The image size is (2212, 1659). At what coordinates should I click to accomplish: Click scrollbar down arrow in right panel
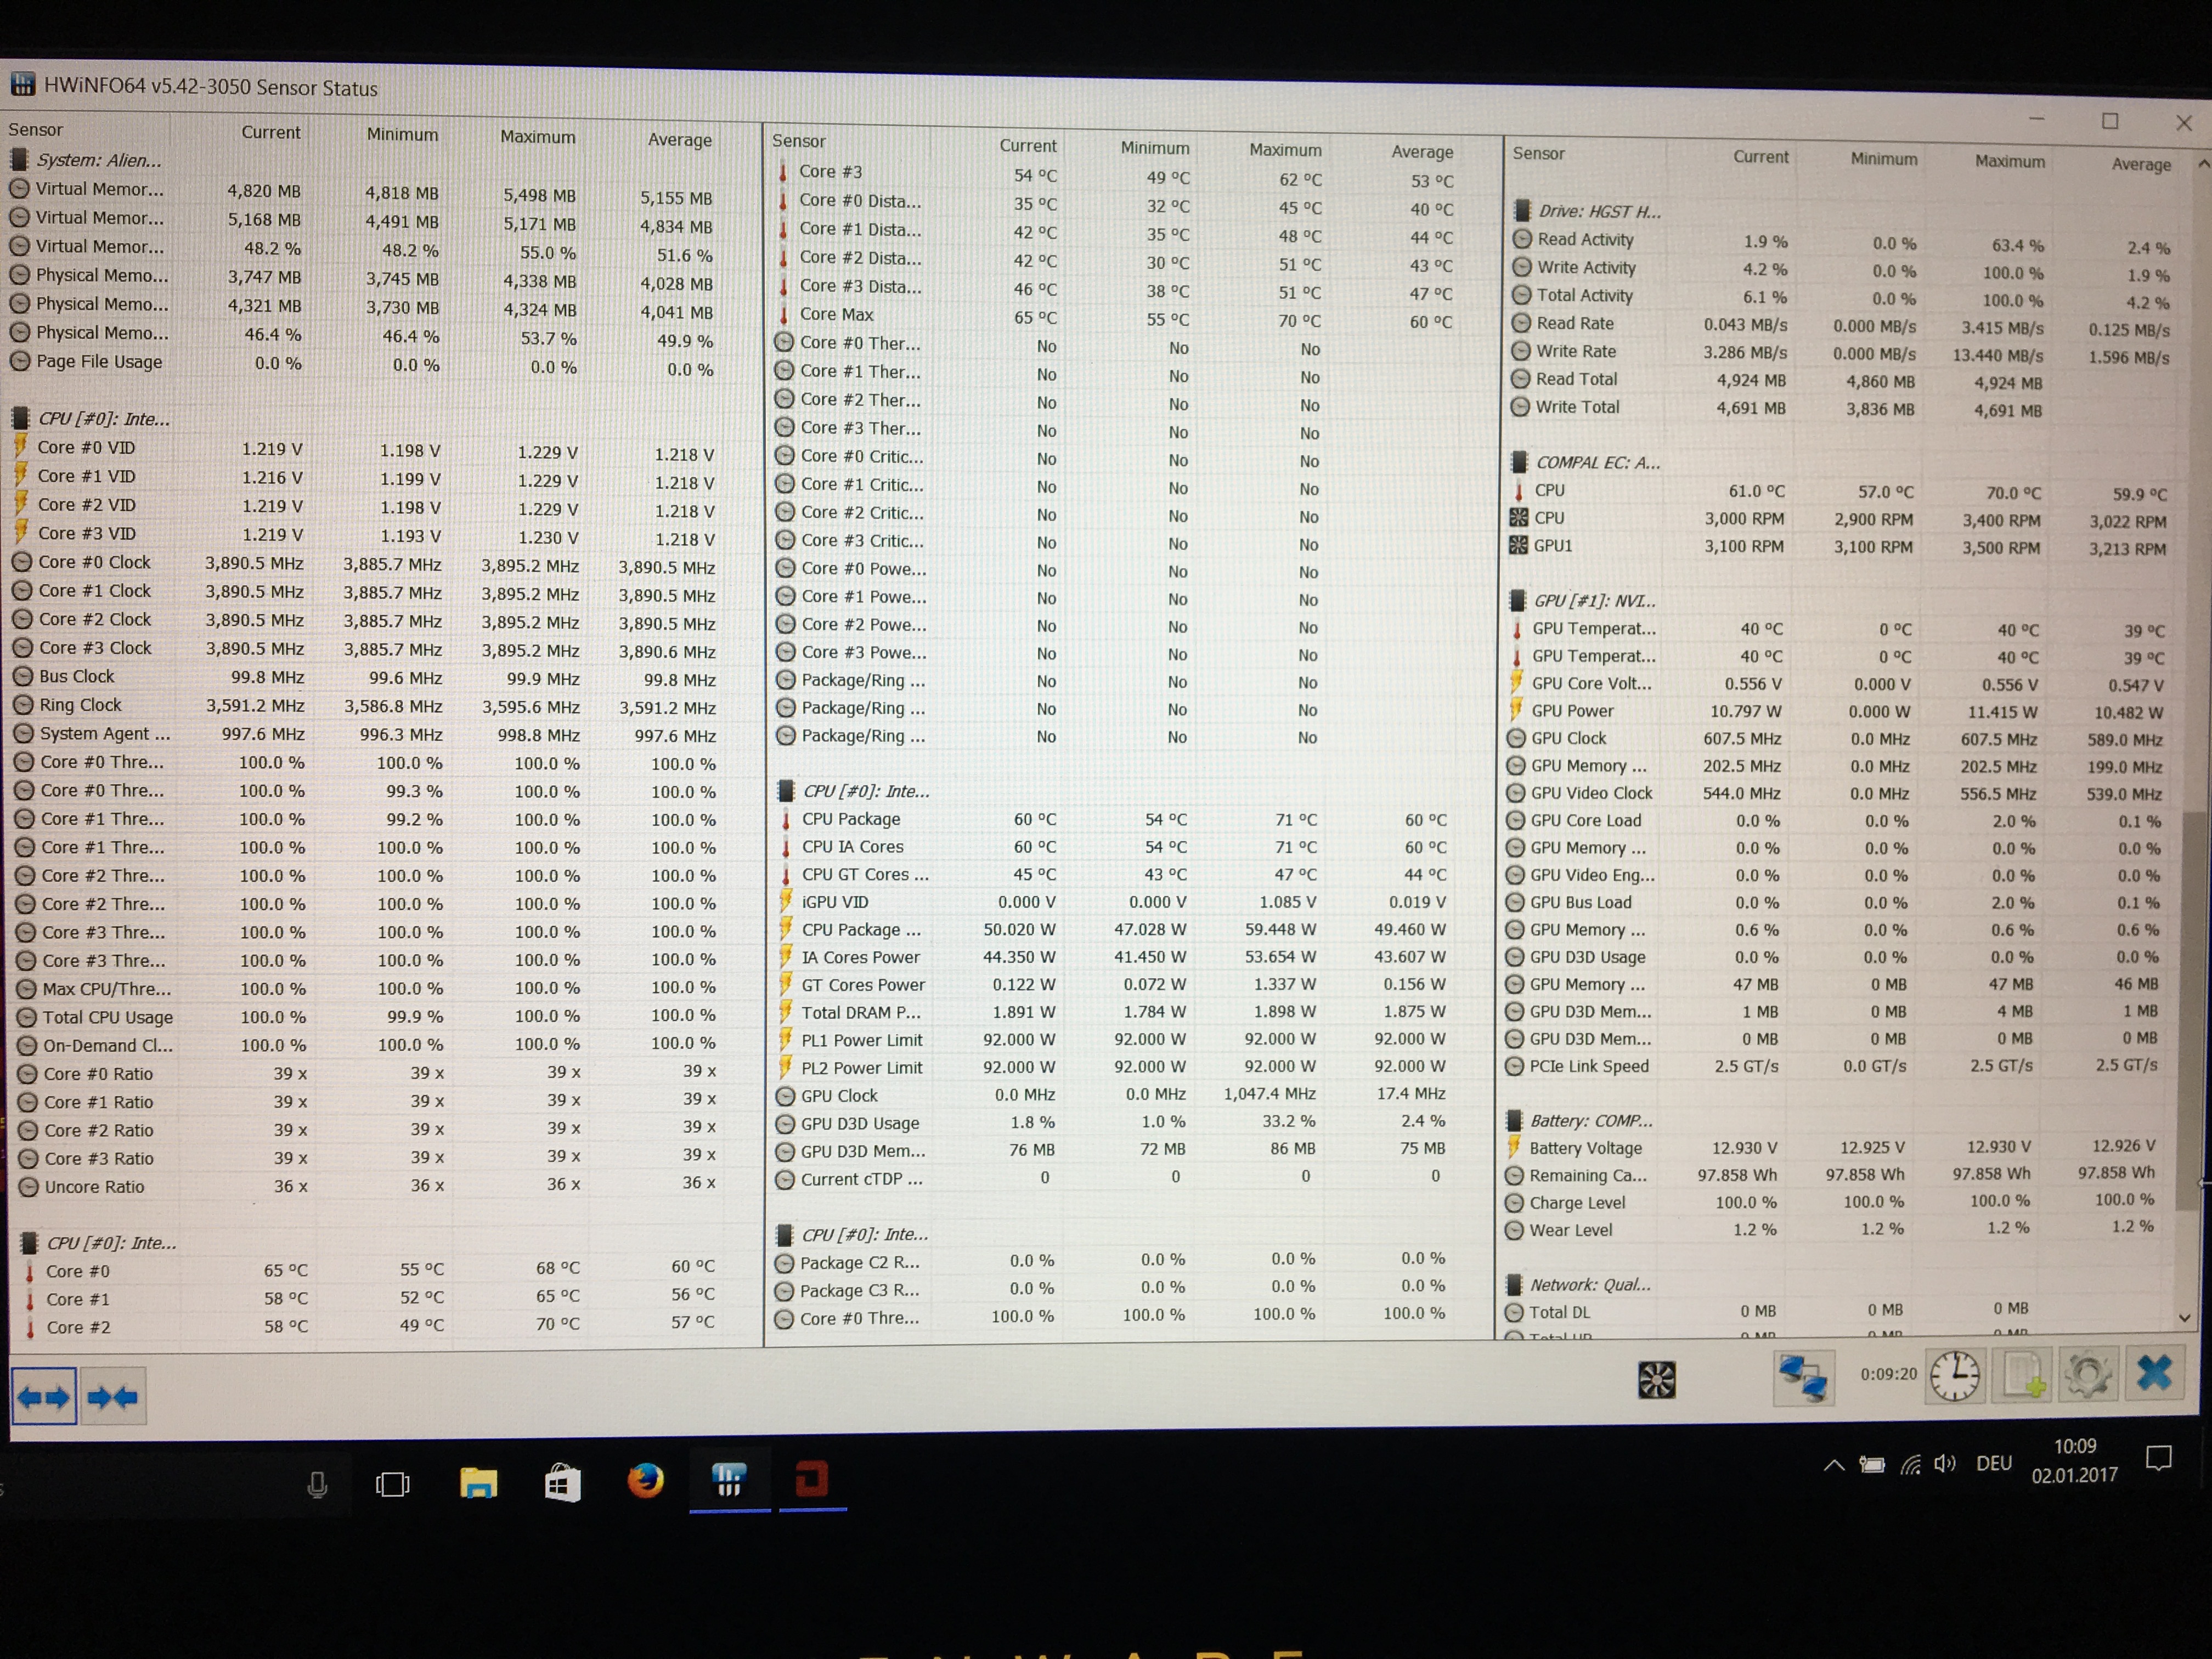click(2185, 1318)
